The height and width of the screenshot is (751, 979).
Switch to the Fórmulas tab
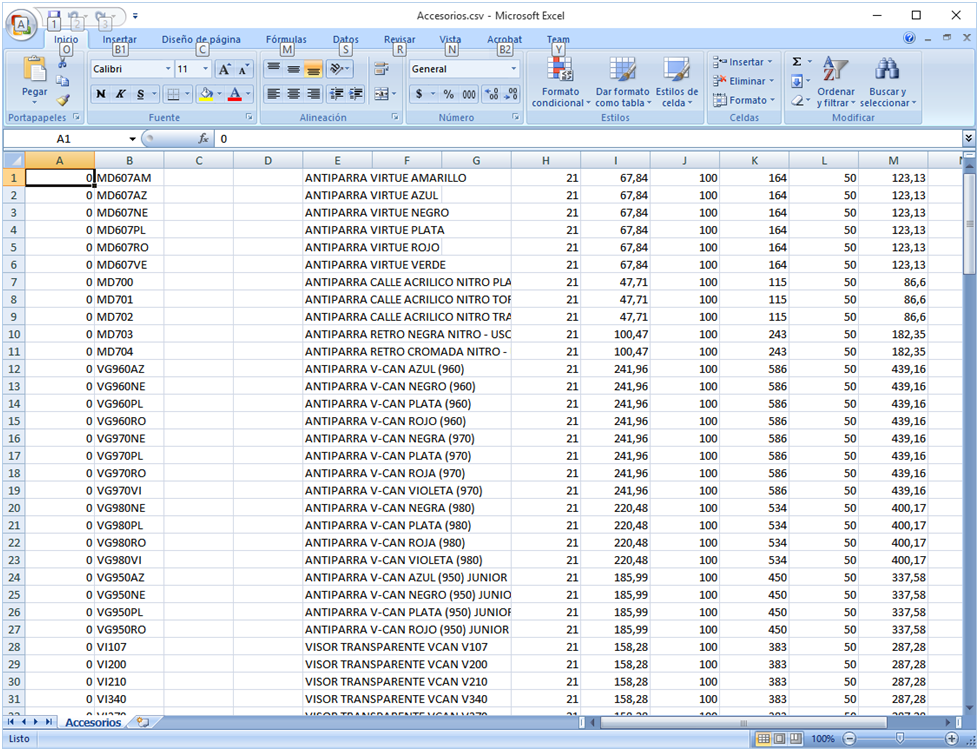[x=286, y=39]
